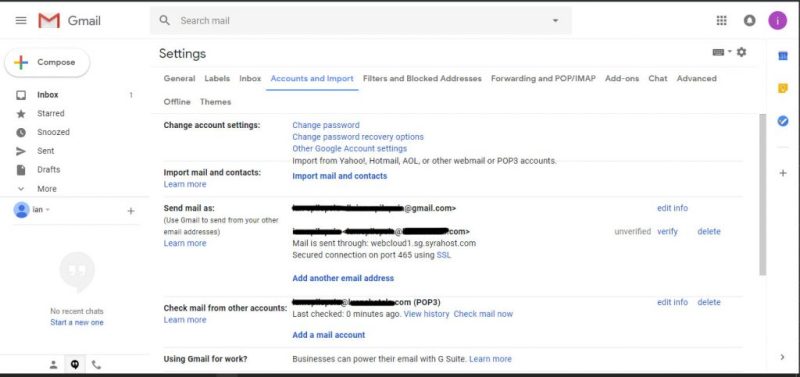800x377 pixels.
Task: Click the Compose plus button
Action: click(47, 62)
